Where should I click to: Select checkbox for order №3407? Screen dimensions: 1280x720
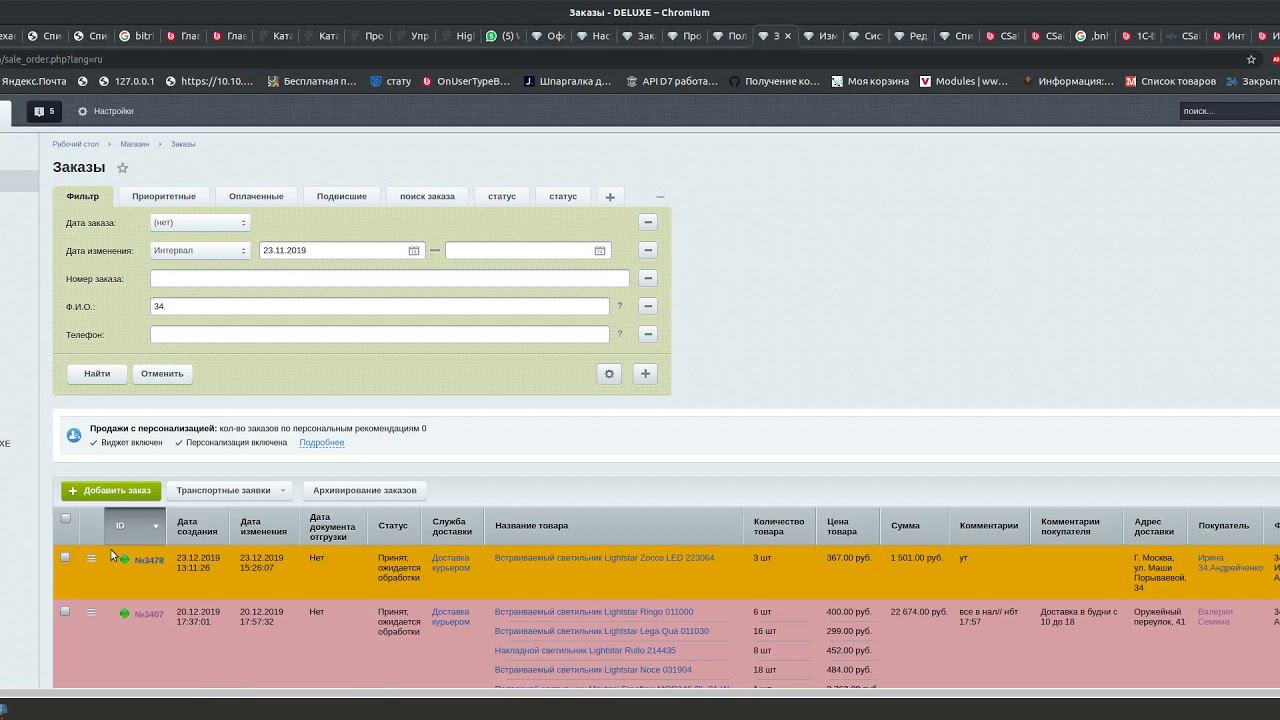[66, 612]
